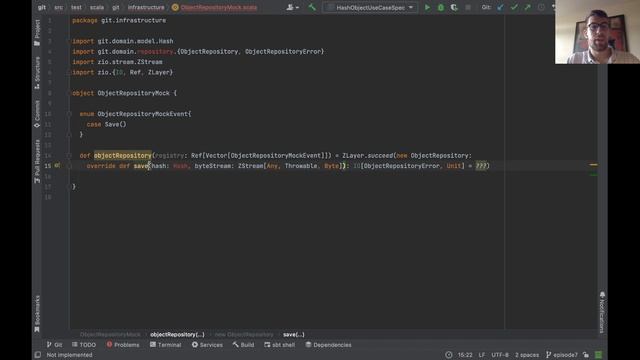Open the TODO tool window
The image size is (640, 360).
[84, 345]
